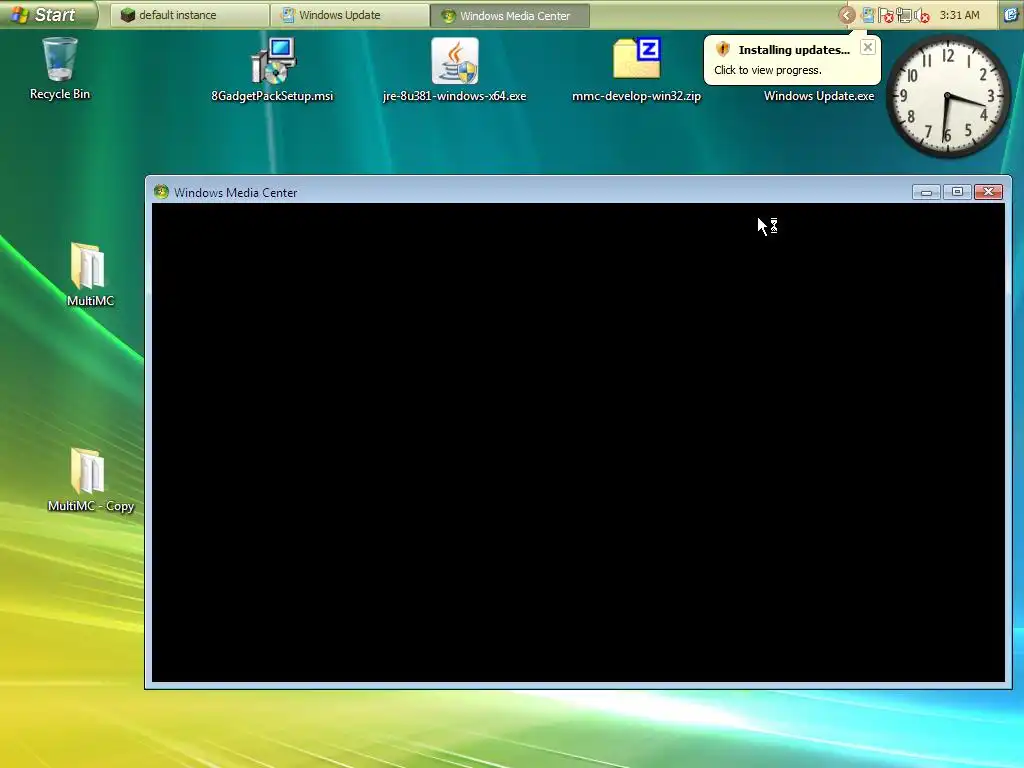Select the MultiMC - Copy folder icon
1024x768 pixels.
(88, 470)
